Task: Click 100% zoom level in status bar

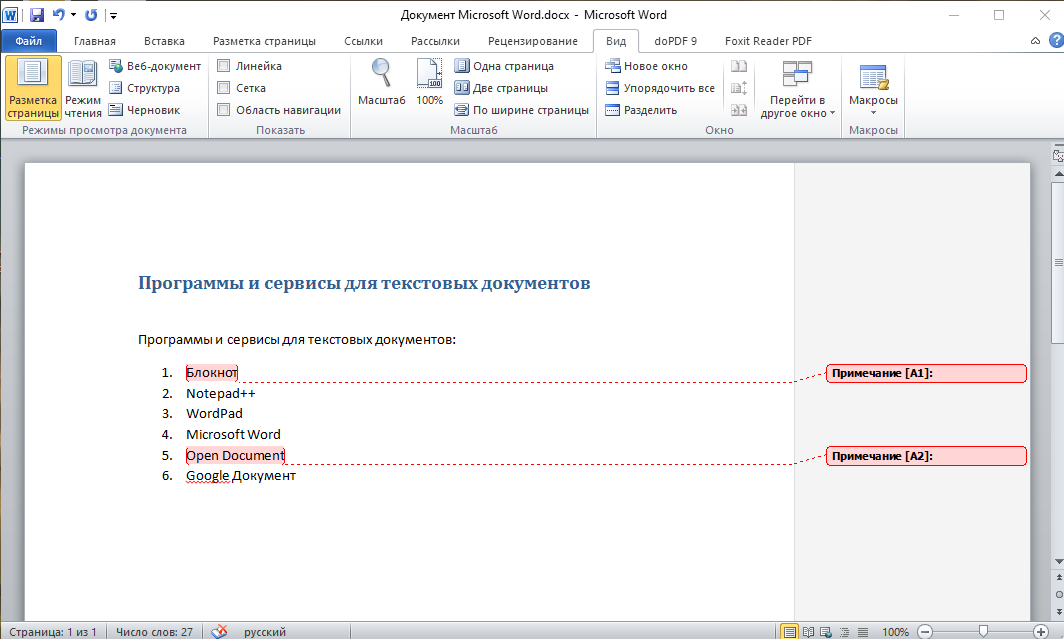Action: point(895,632)
